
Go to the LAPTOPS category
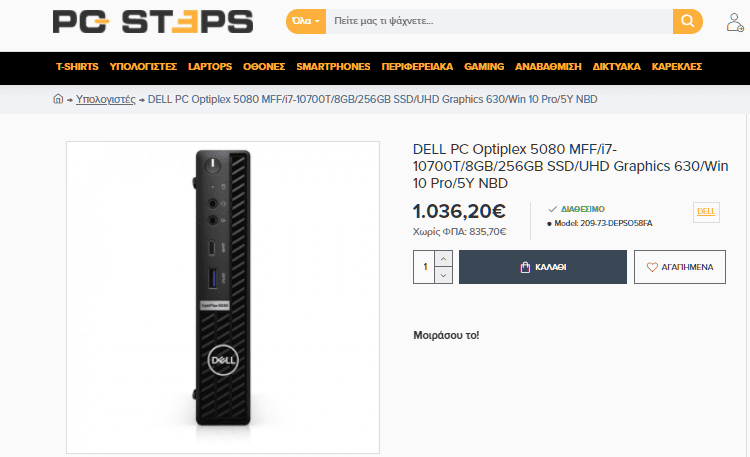coord(210,67)
